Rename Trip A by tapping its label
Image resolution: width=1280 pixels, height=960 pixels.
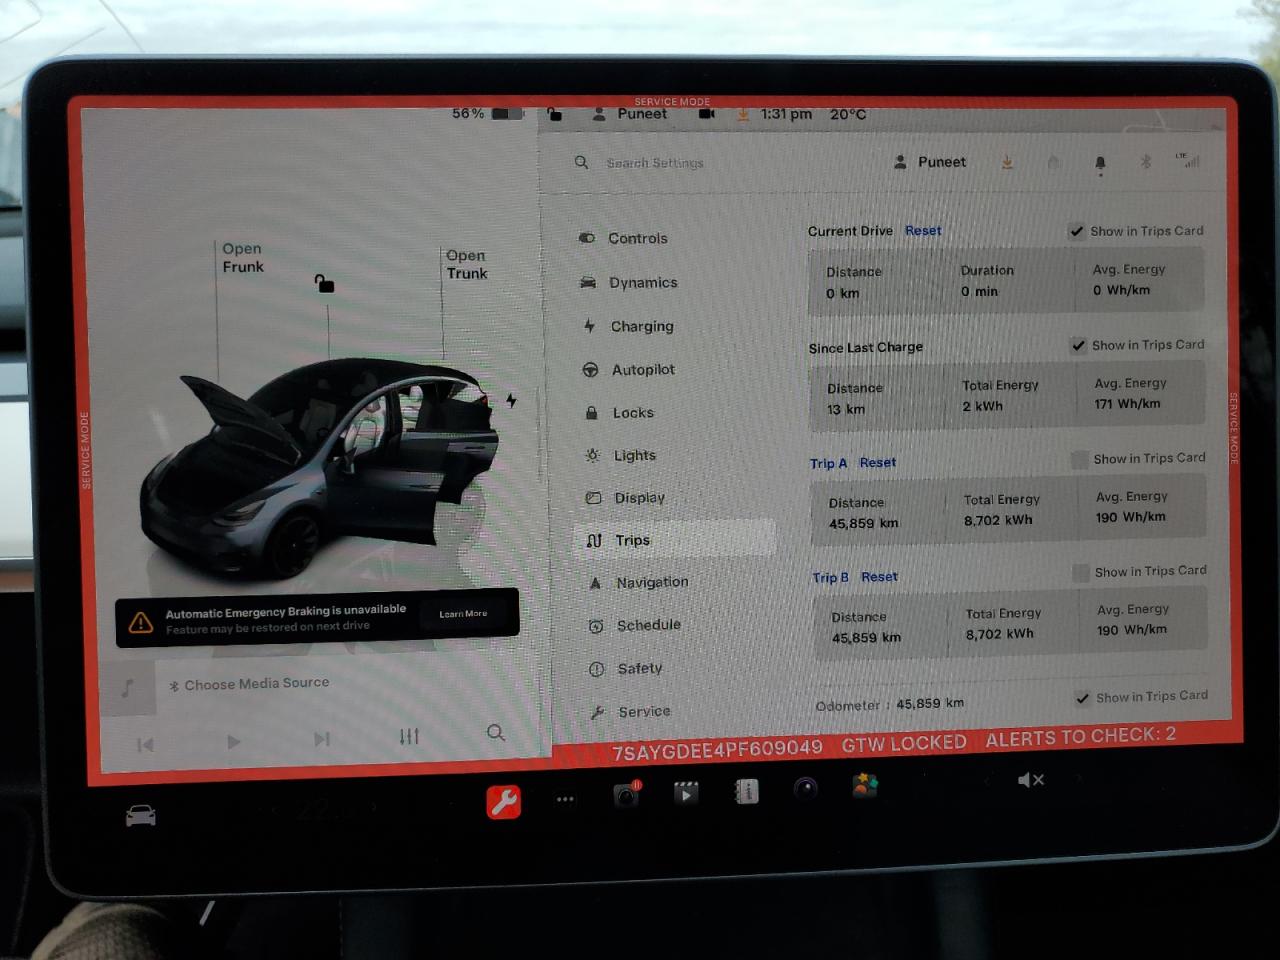[x=828, y=463]
